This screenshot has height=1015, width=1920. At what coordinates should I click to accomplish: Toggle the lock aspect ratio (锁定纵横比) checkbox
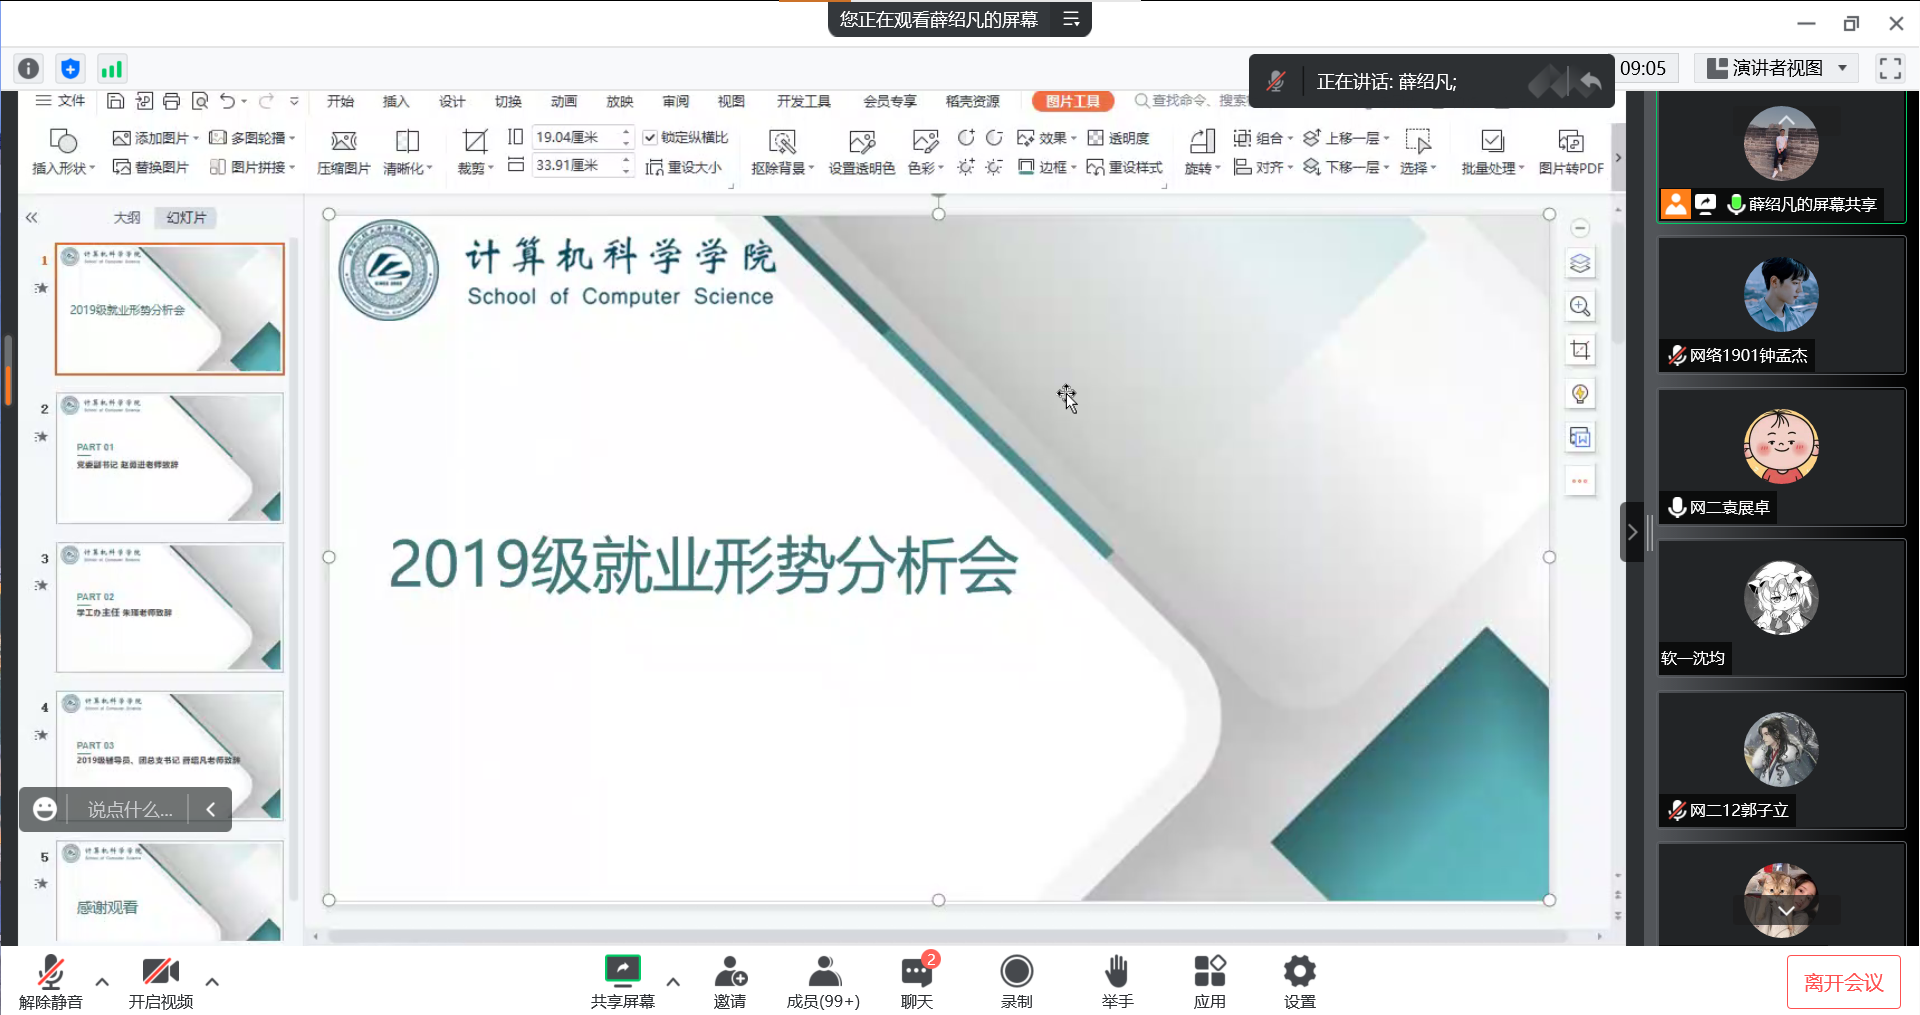point(650,138)
